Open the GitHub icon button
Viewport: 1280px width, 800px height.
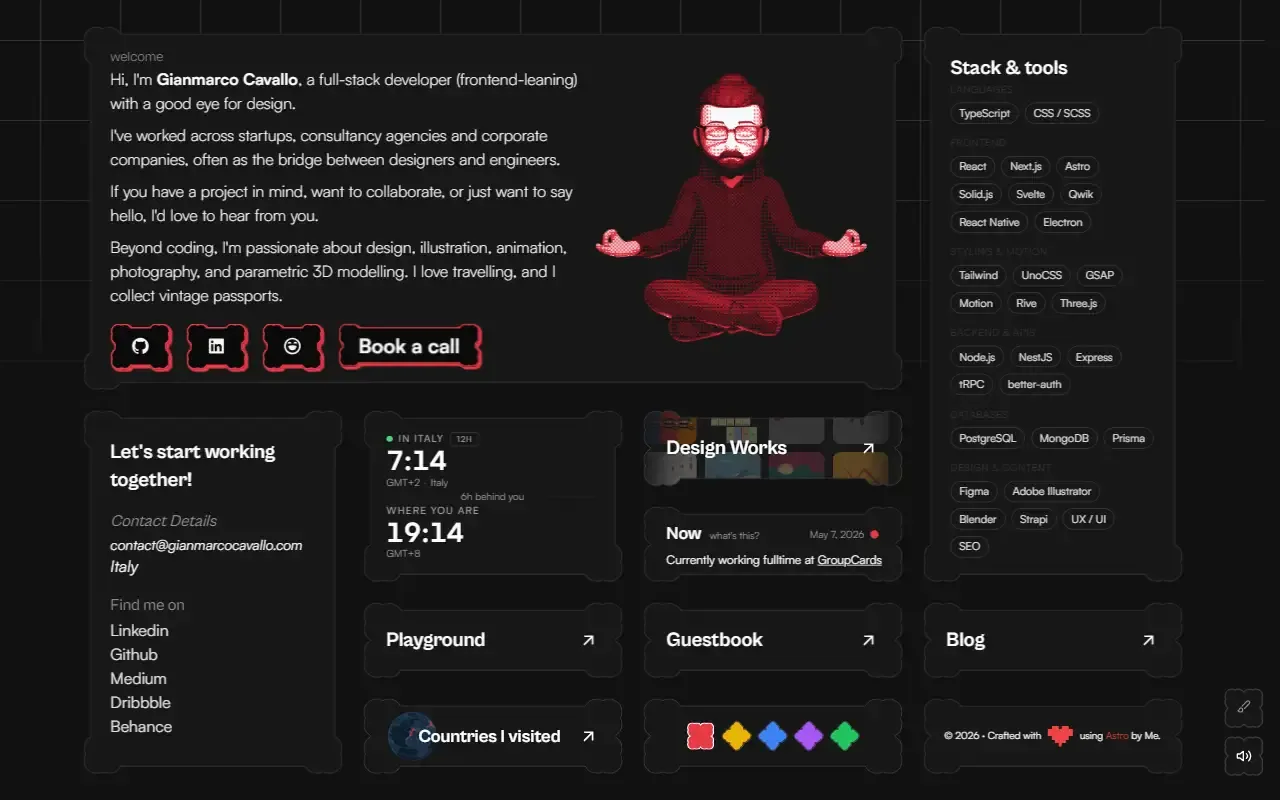point(141,347)
